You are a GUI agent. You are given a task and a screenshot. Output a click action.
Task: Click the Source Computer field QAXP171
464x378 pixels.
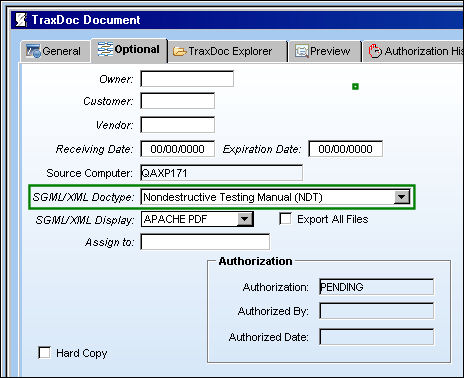pyautogui.click(x=222, y=173)
